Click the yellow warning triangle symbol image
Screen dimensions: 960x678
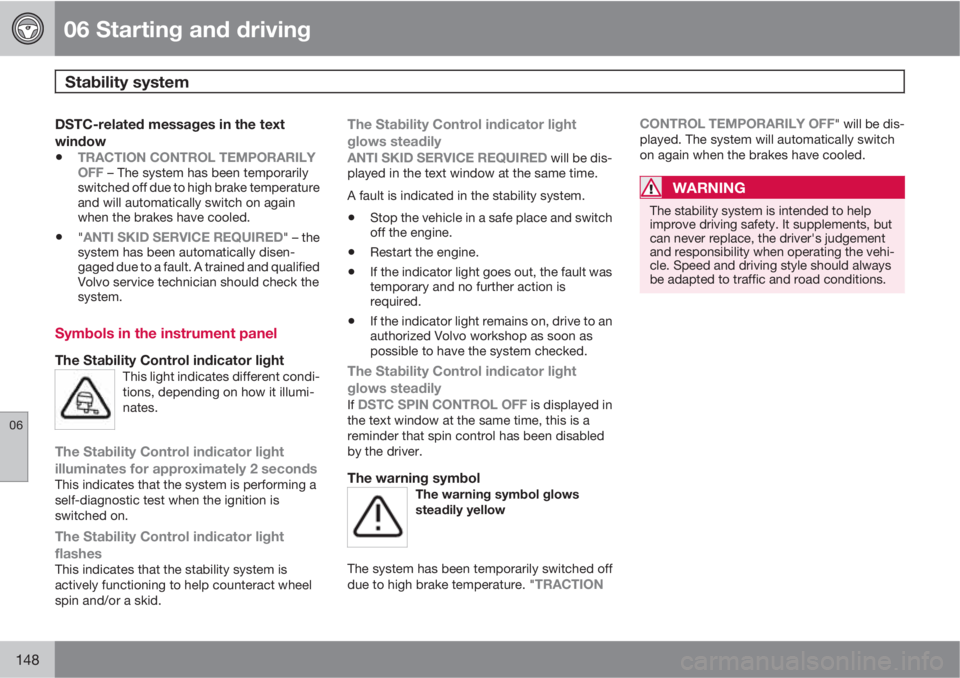click(x=377, y=517)
